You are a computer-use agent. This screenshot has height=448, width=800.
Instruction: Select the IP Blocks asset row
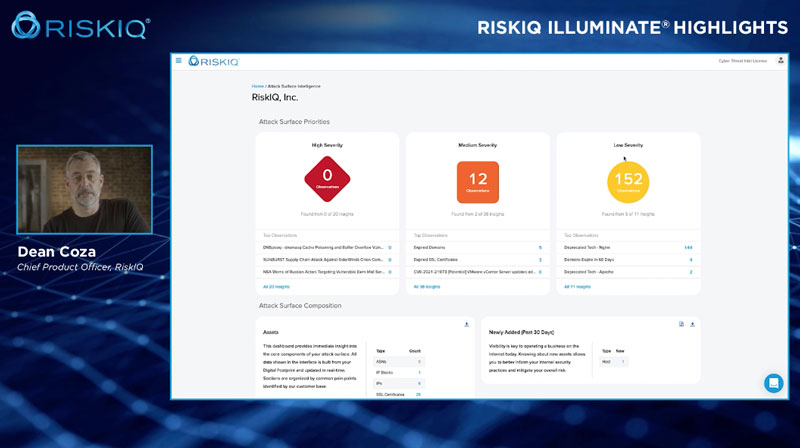[398, 372]
